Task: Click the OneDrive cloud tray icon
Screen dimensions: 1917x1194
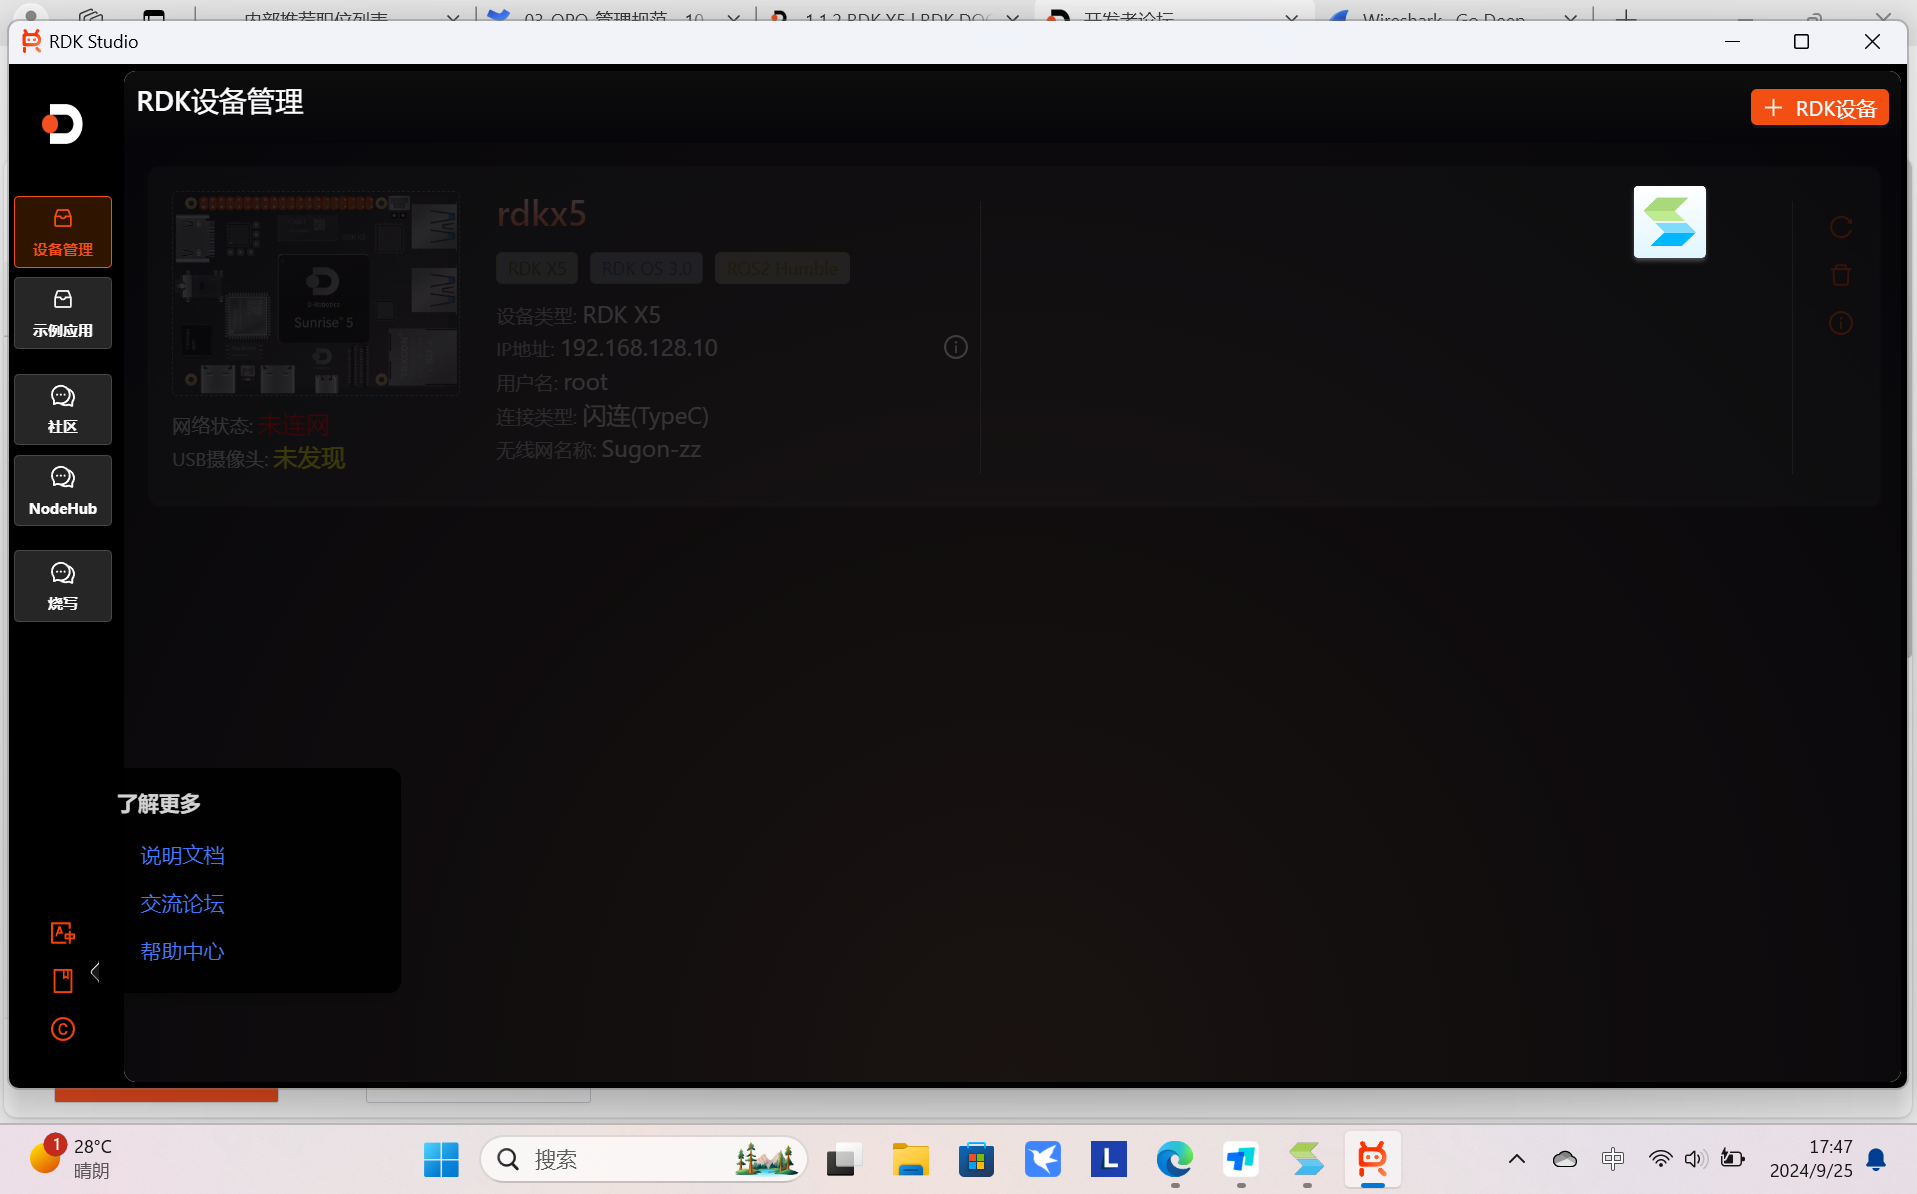Action: 1565,1159
